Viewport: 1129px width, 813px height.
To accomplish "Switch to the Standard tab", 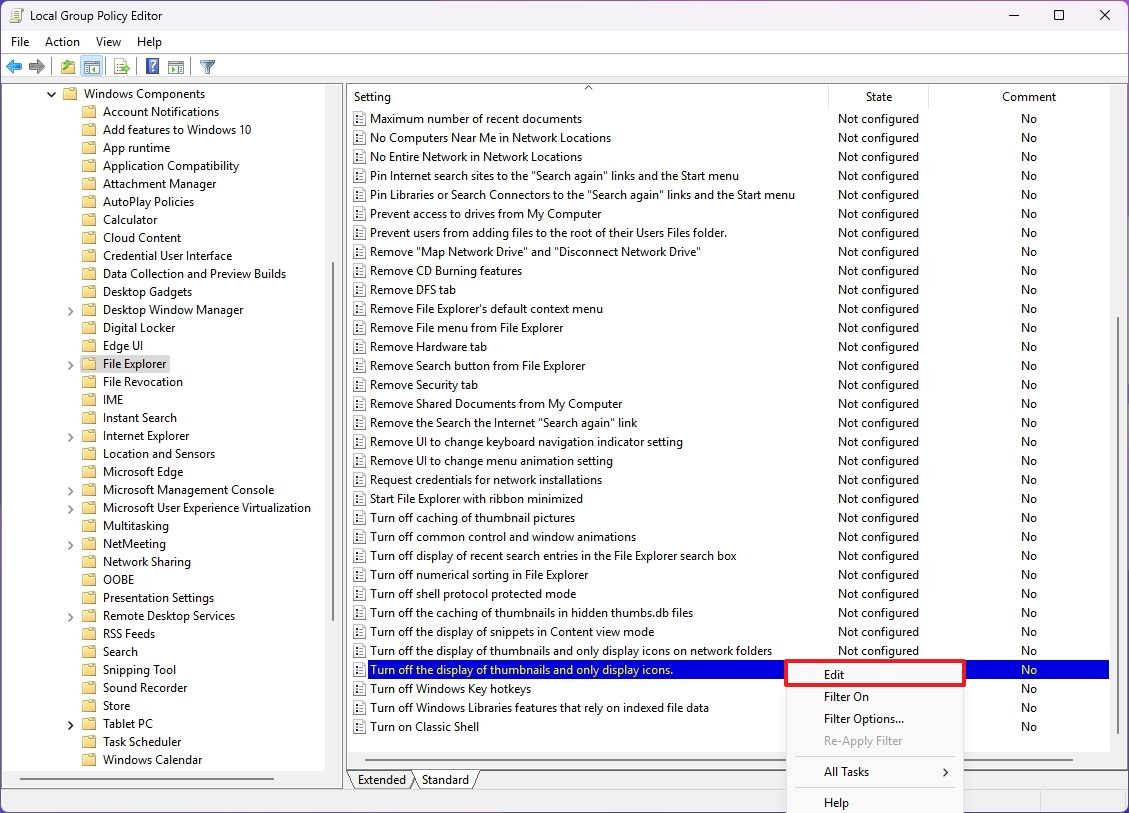I will (x=446, y=779).
